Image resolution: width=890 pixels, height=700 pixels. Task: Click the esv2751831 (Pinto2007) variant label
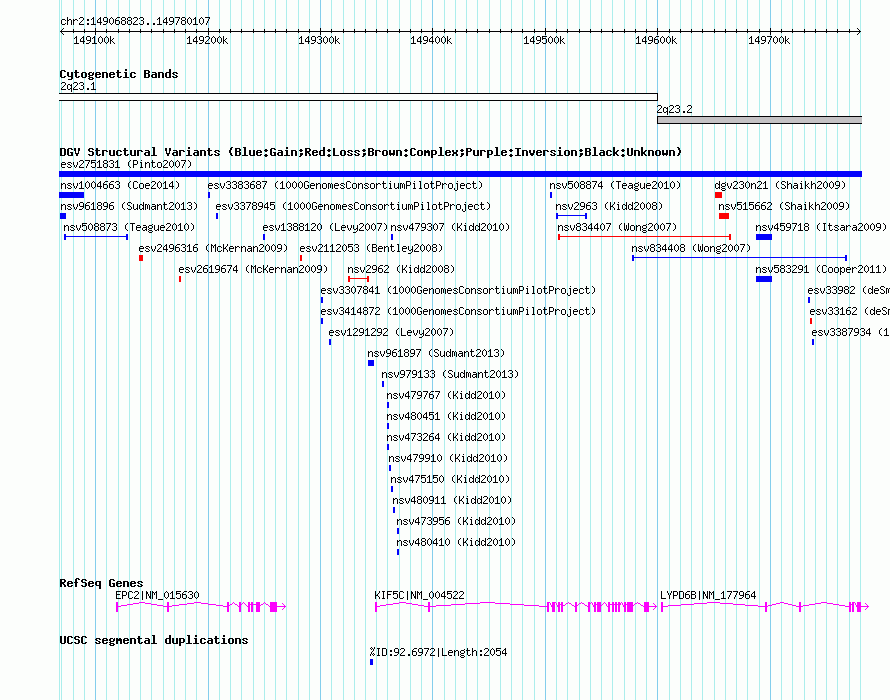point(126,164)
